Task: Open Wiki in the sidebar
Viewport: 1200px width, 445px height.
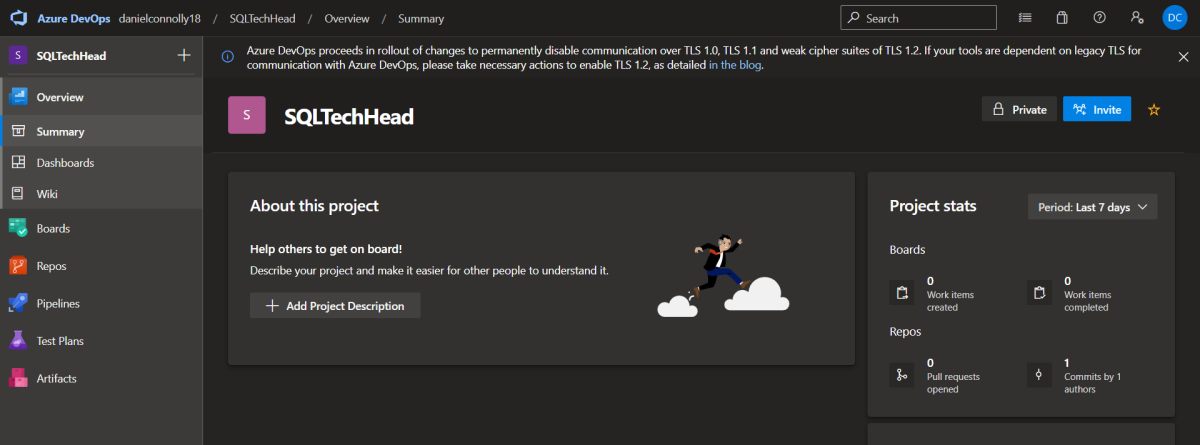Action: coord(101,193)
